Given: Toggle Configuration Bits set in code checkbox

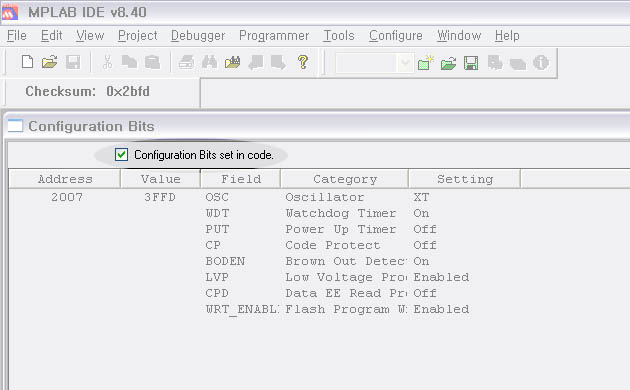Looking at the screenshot, I should point(121,155).
